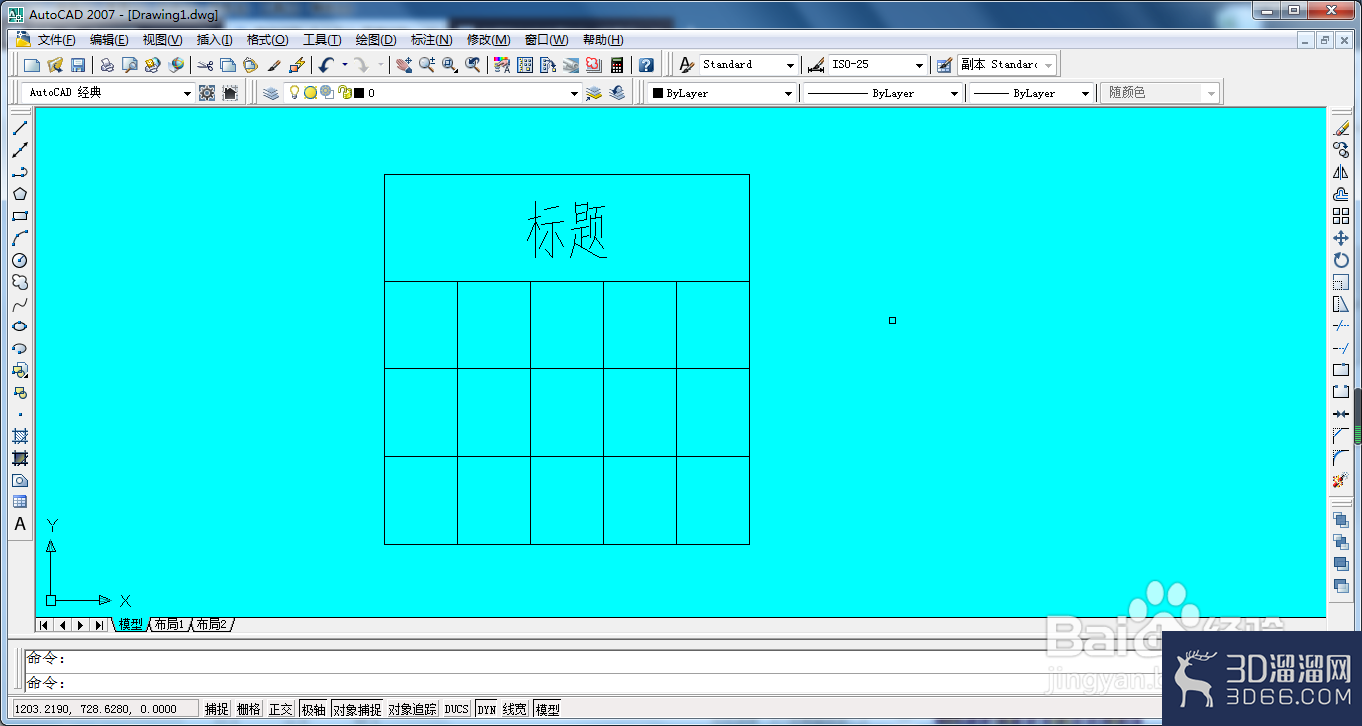Switch to the 布局2 layout tab
This screenshot has height=726, width=1362.
coord(211,625)
